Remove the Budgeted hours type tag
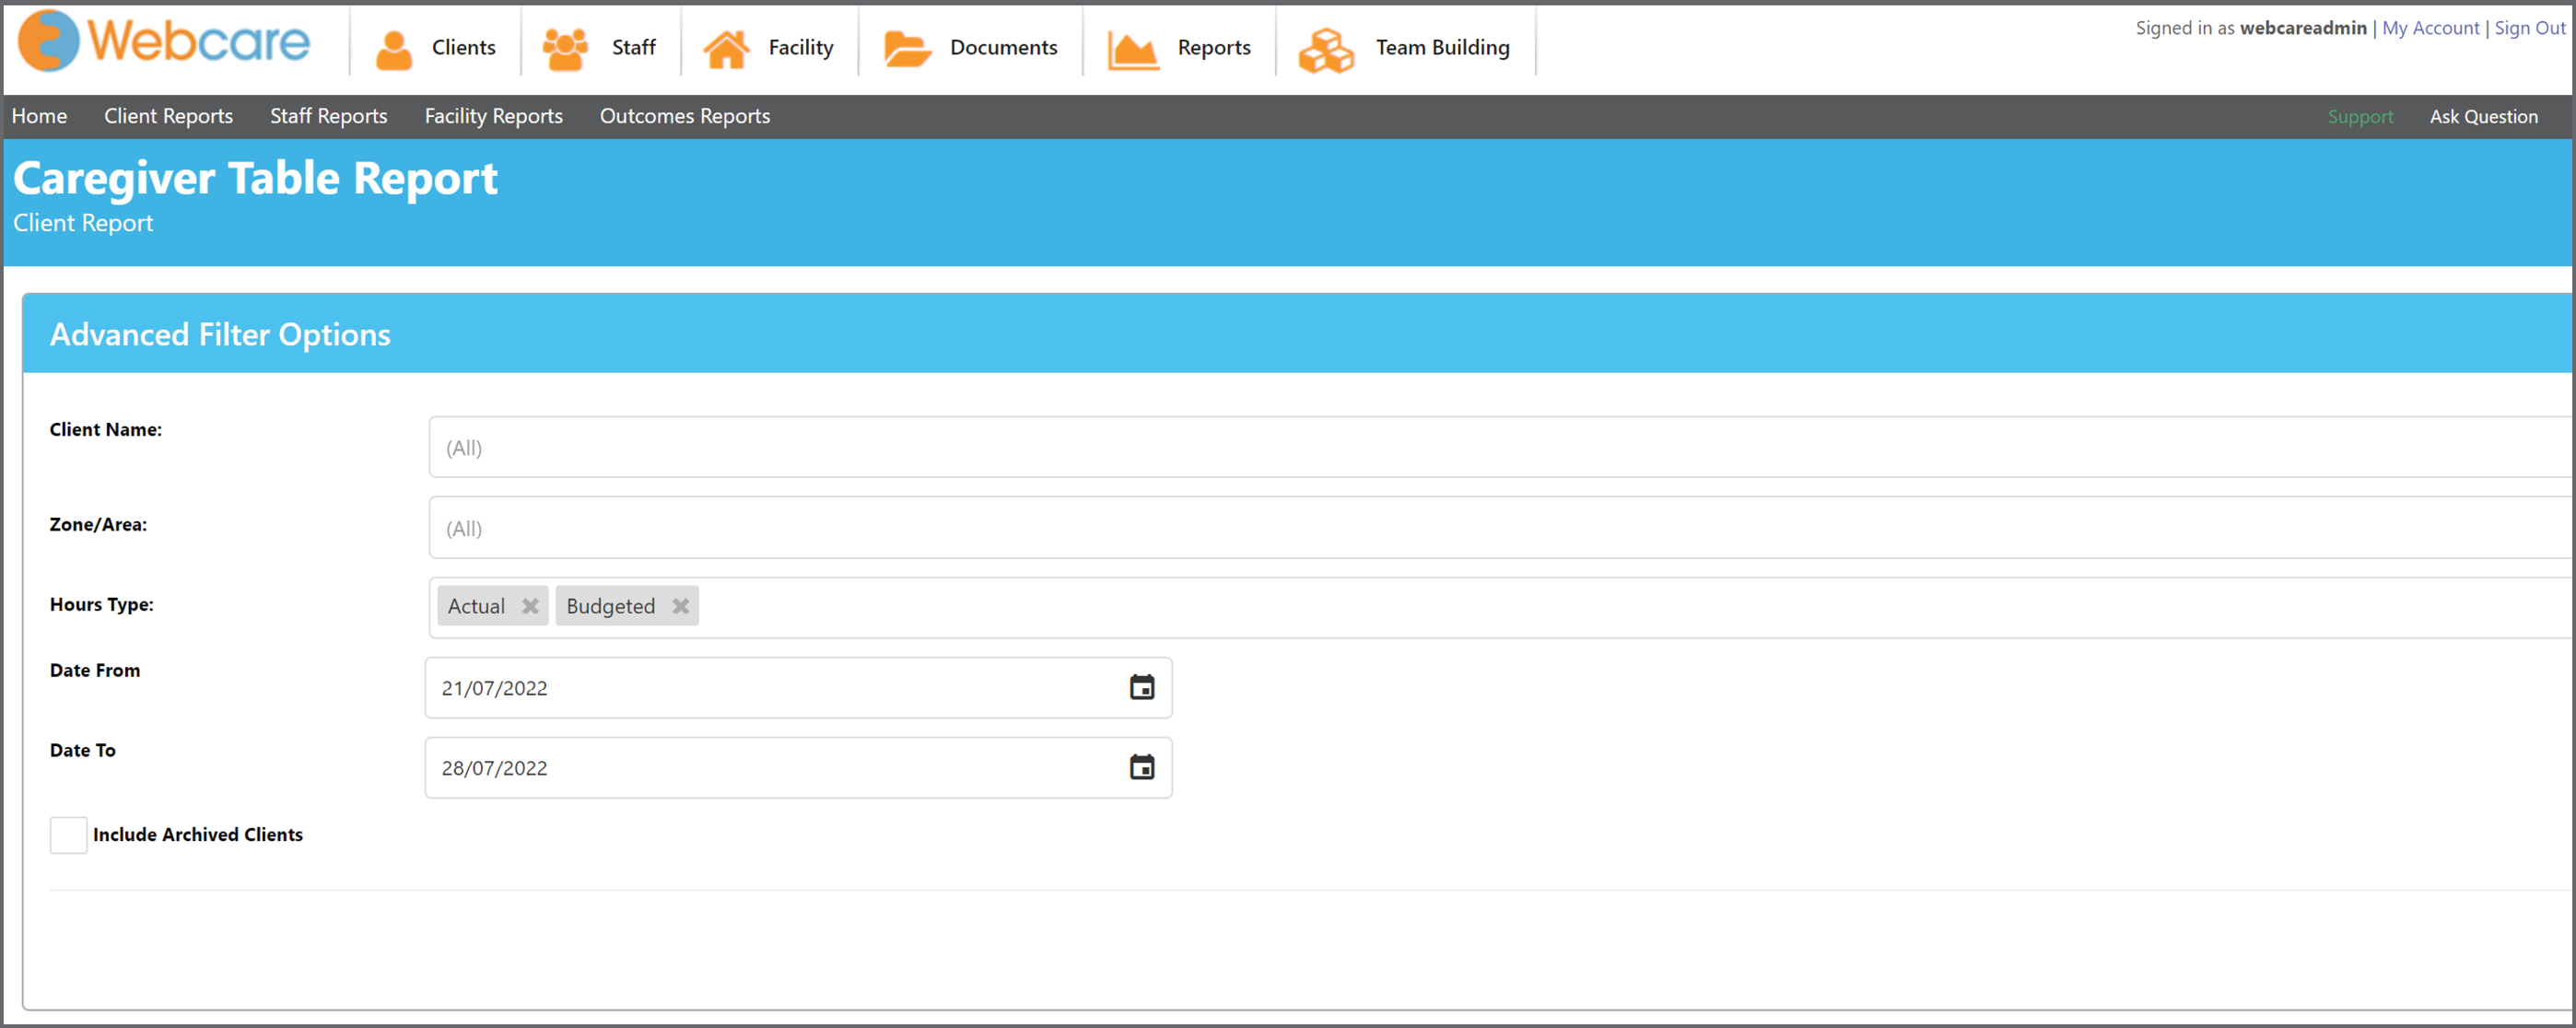Image resolution: width=2576 pixels, height=1028 pixels. 681,606
